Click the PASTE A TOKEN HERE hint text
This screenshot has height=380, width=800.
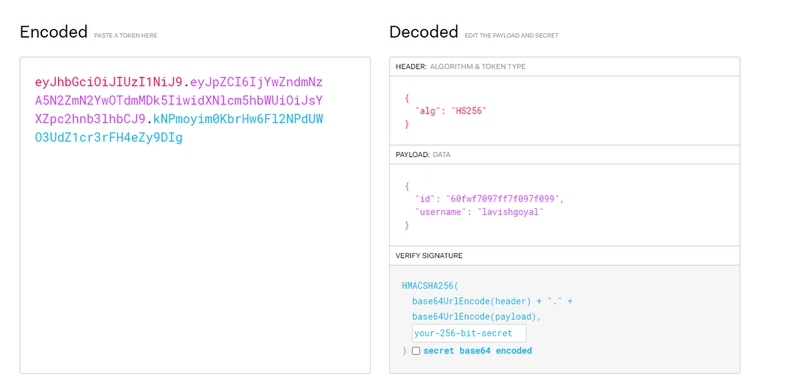[126, 36]
